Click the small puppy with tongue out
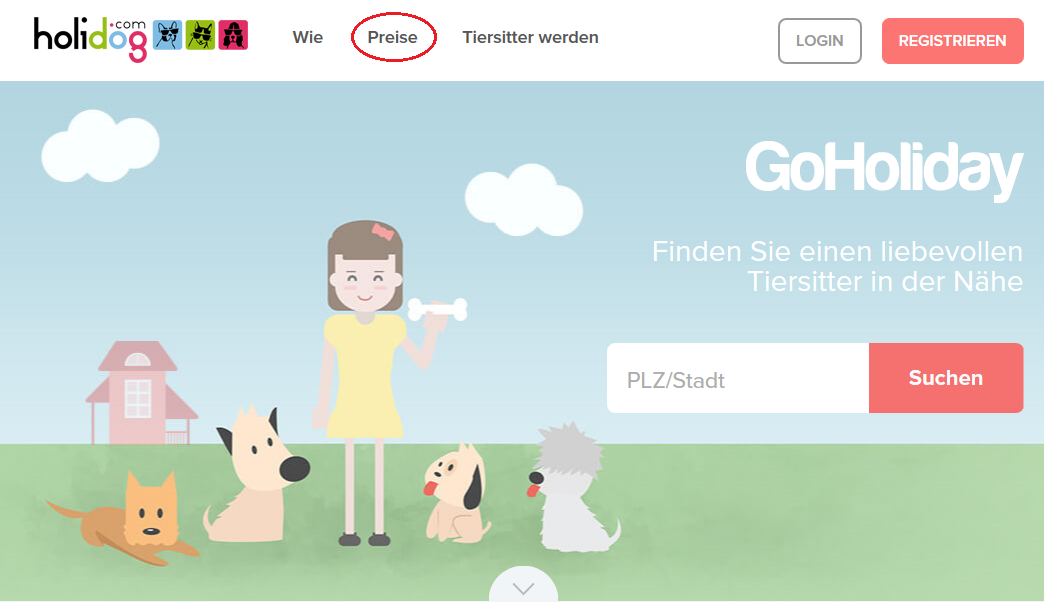The image size is (1044, 602). click(x=455, y=495)
